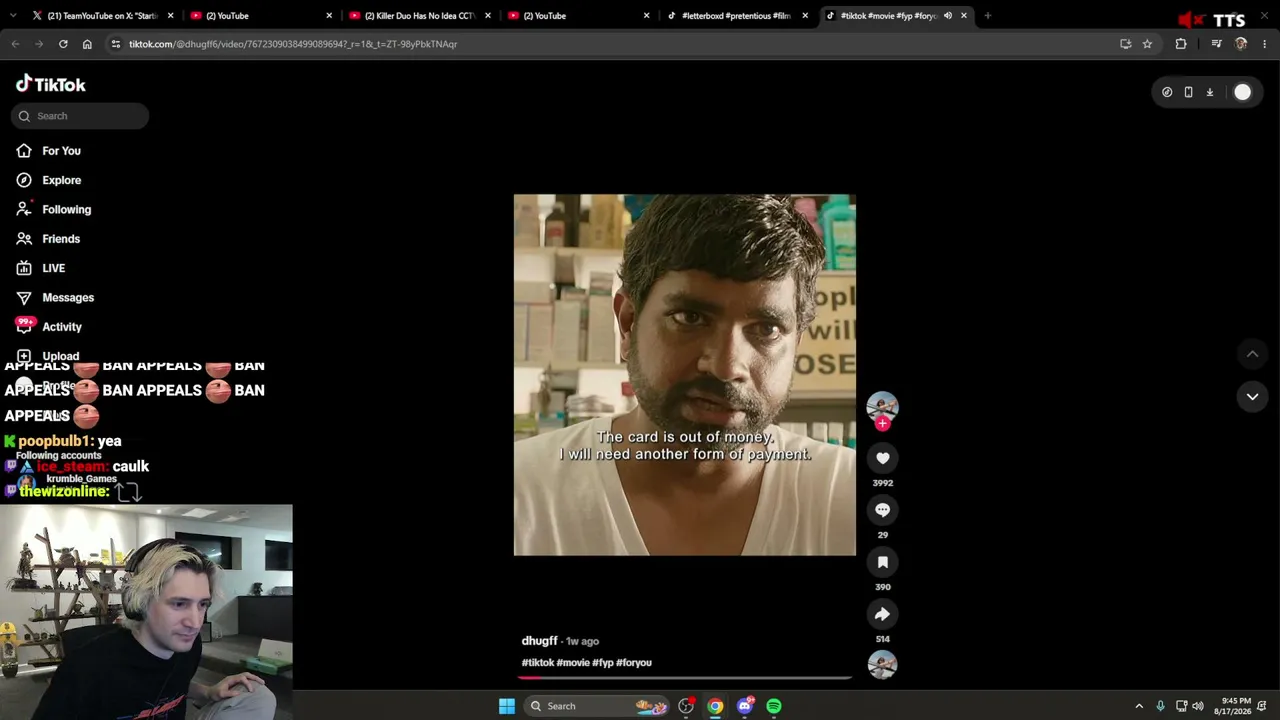The height and width of the screenshot is (720, 1280).
Task: Go back in the browser
Action: click(x=15, y=44)
